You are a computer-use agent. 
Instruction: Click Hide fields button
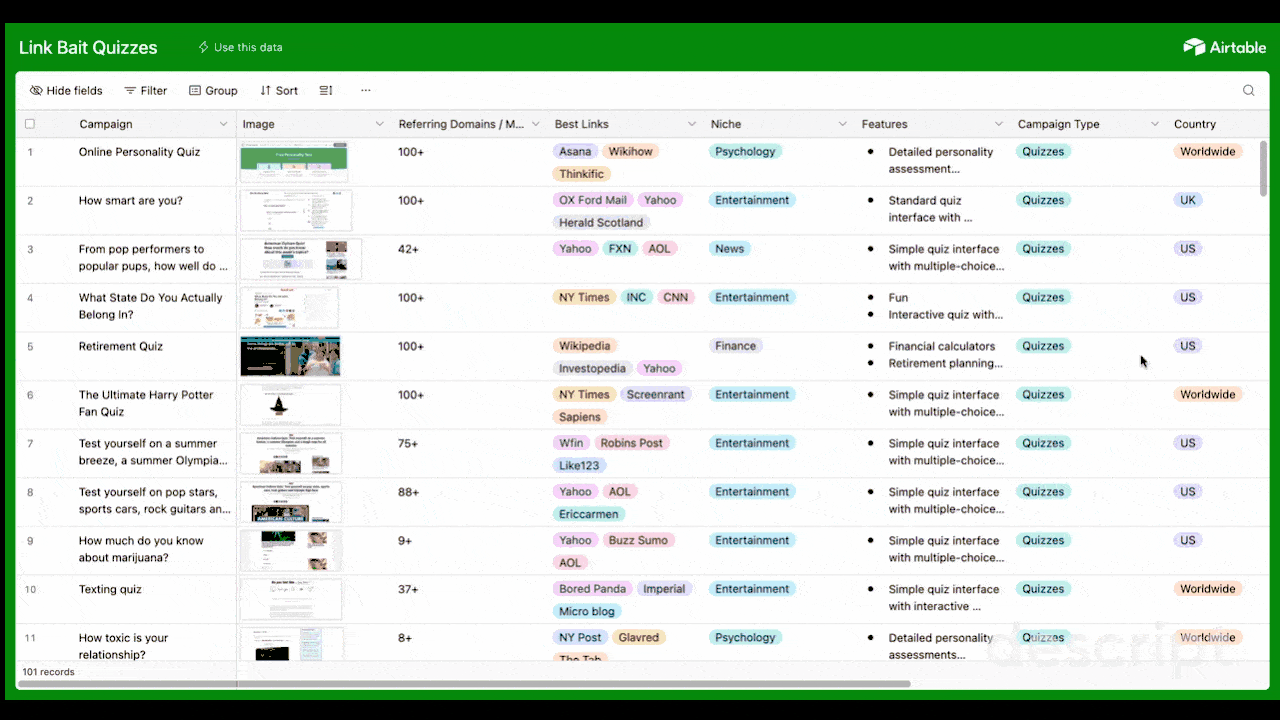tap(66, 90)
